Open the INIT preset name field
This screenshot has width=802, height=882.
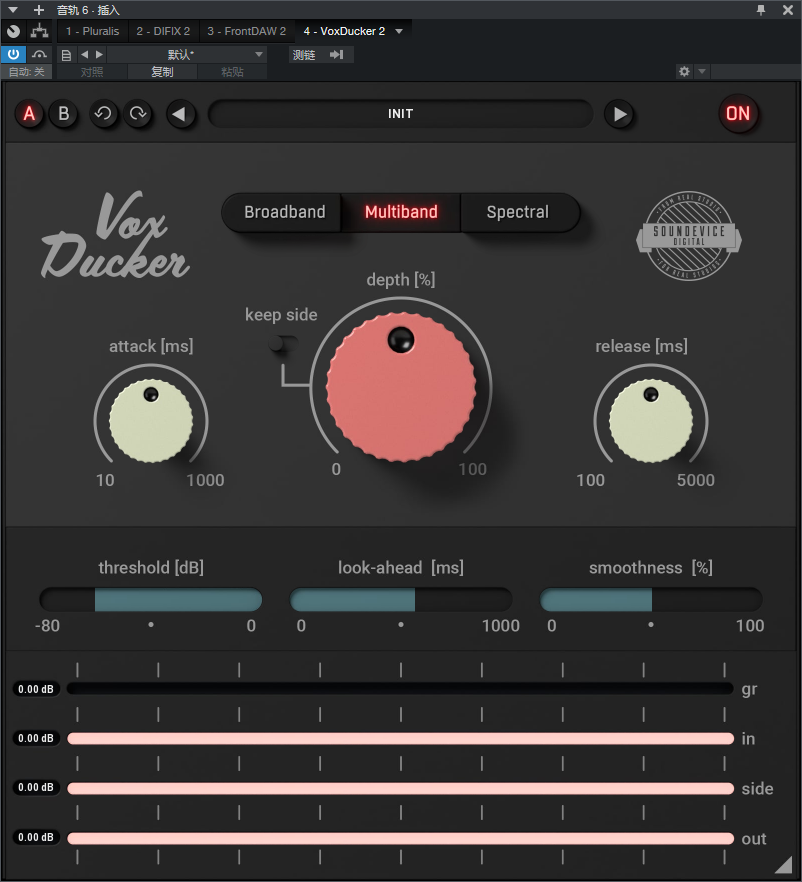(400, 114)
